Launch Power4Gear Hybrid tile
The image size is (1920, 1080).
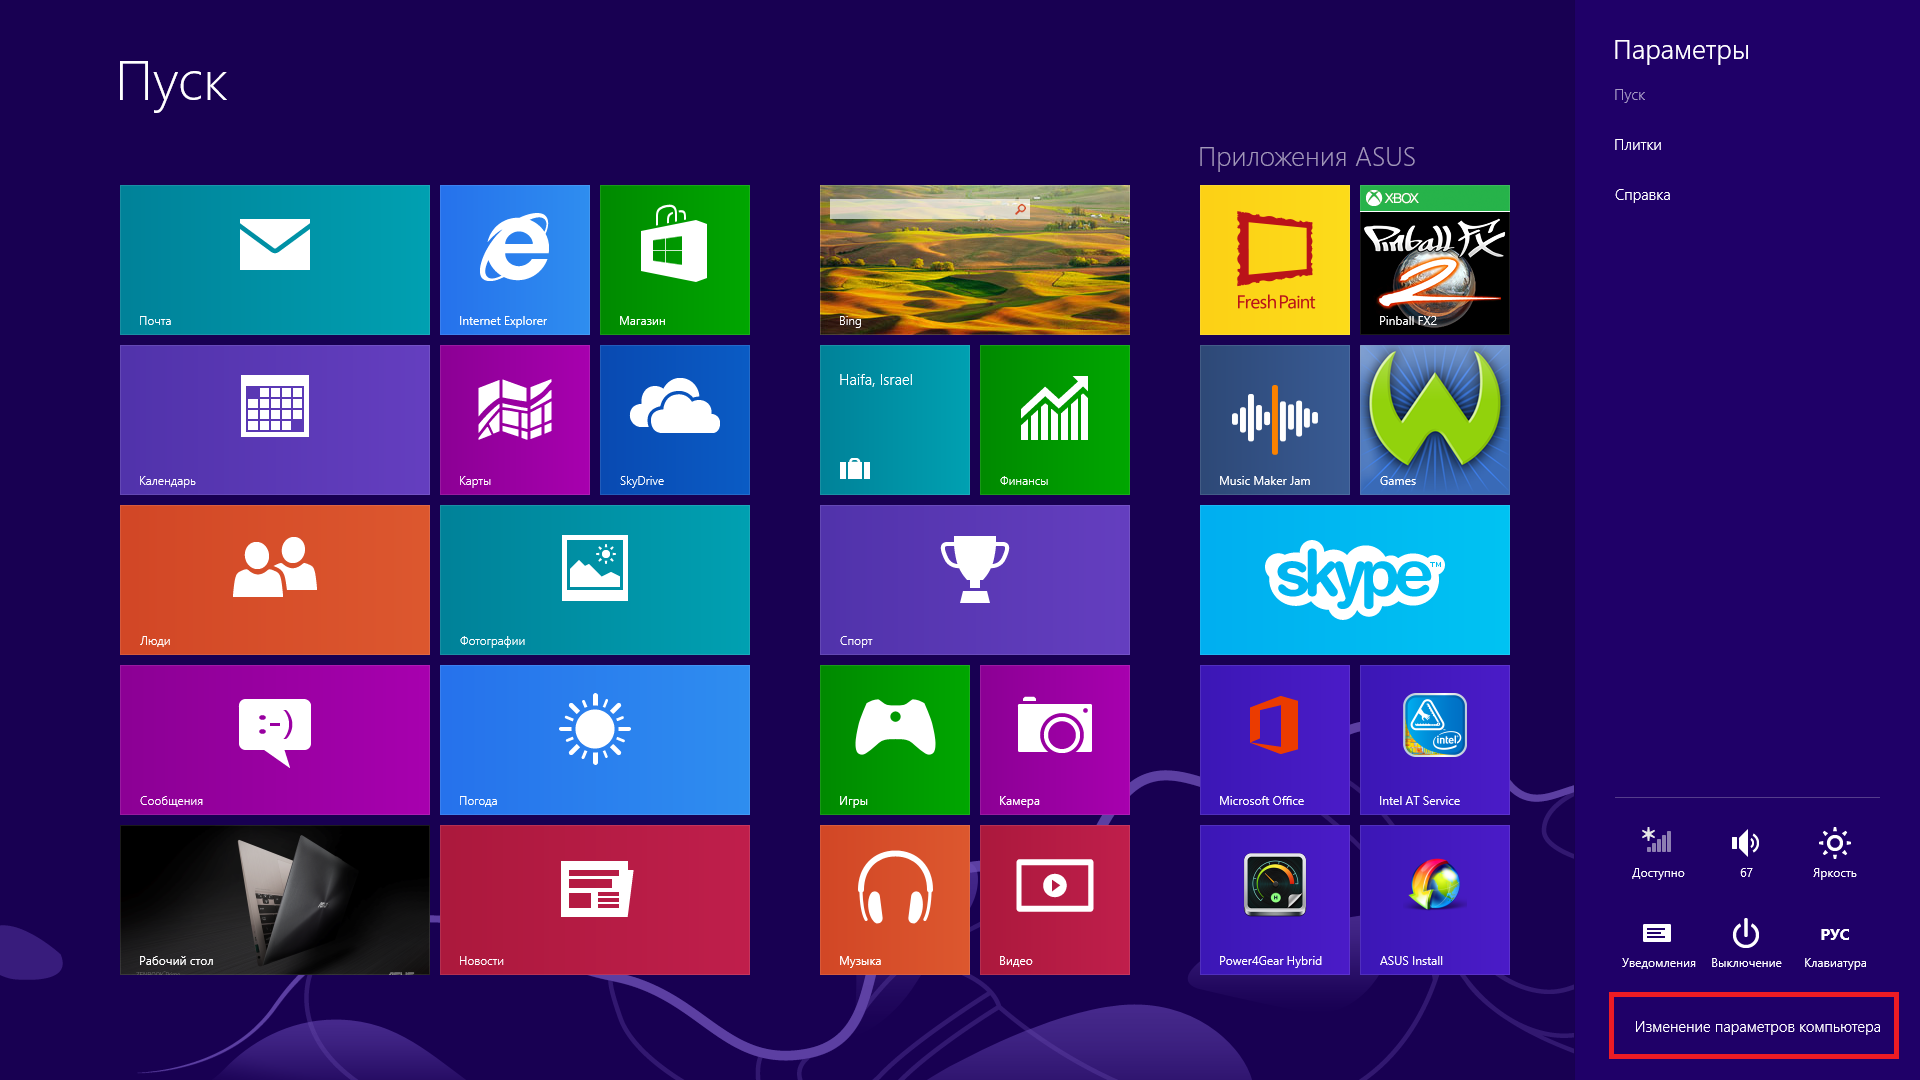tap(1275, 900)
